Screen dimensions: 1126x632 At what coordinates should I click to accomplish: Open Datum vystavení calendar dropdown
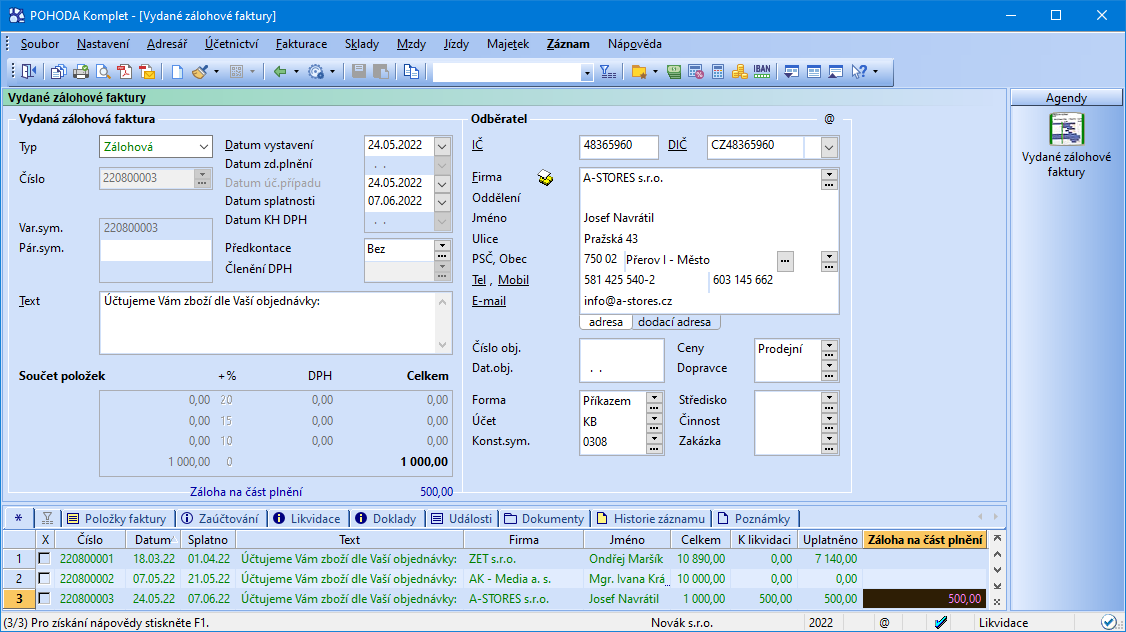pos(442,146)
